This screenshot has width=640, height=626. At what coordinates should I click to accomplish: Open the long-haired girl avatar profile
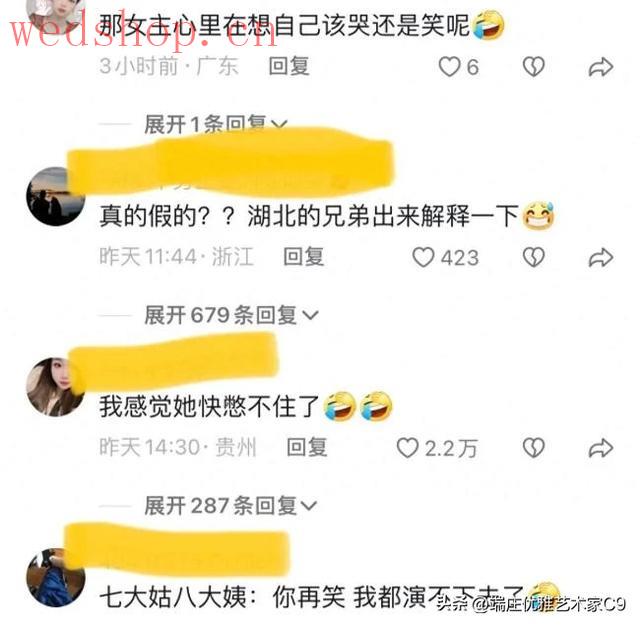[56, 387]
